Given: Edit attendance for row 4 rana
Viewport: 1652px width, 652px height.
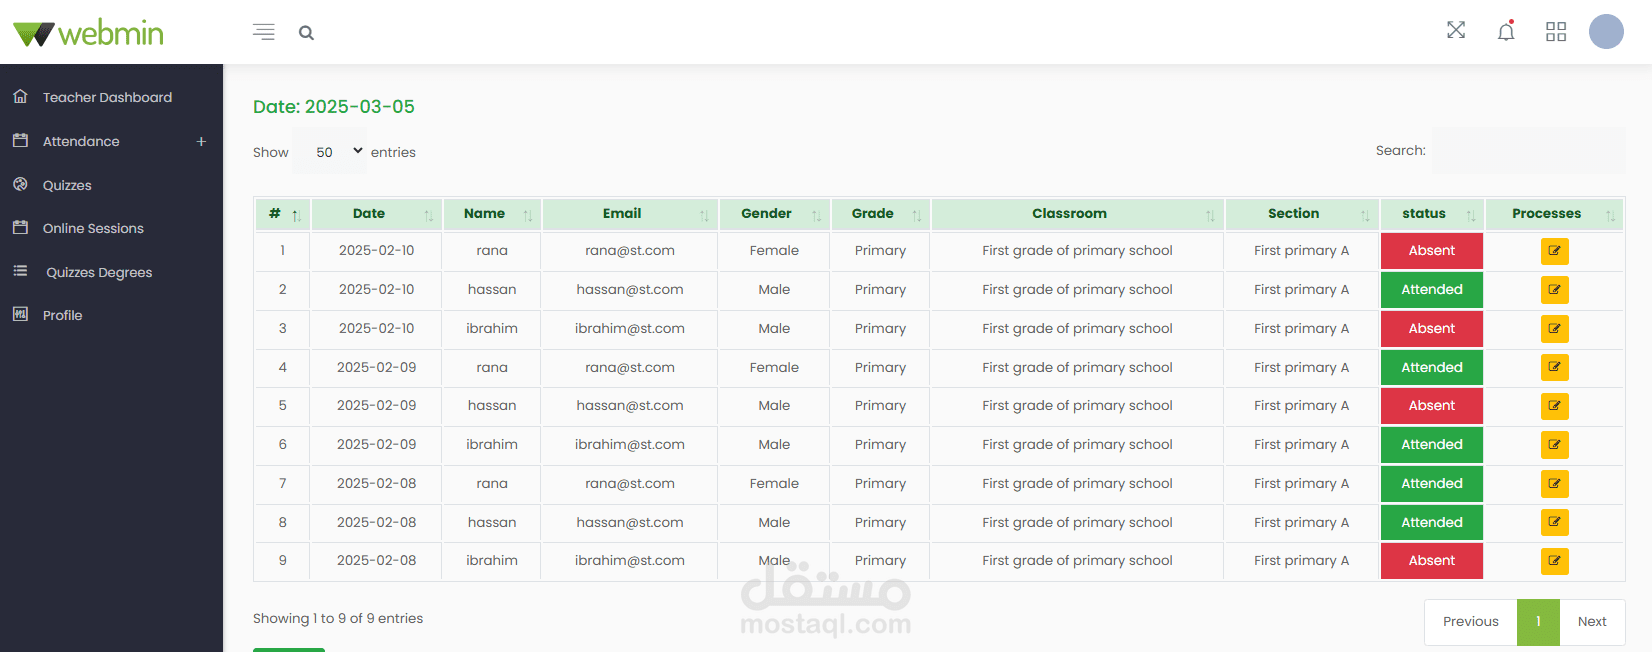Looking at the screenshot, I should pyautogui.click(x=1555, y=367).
